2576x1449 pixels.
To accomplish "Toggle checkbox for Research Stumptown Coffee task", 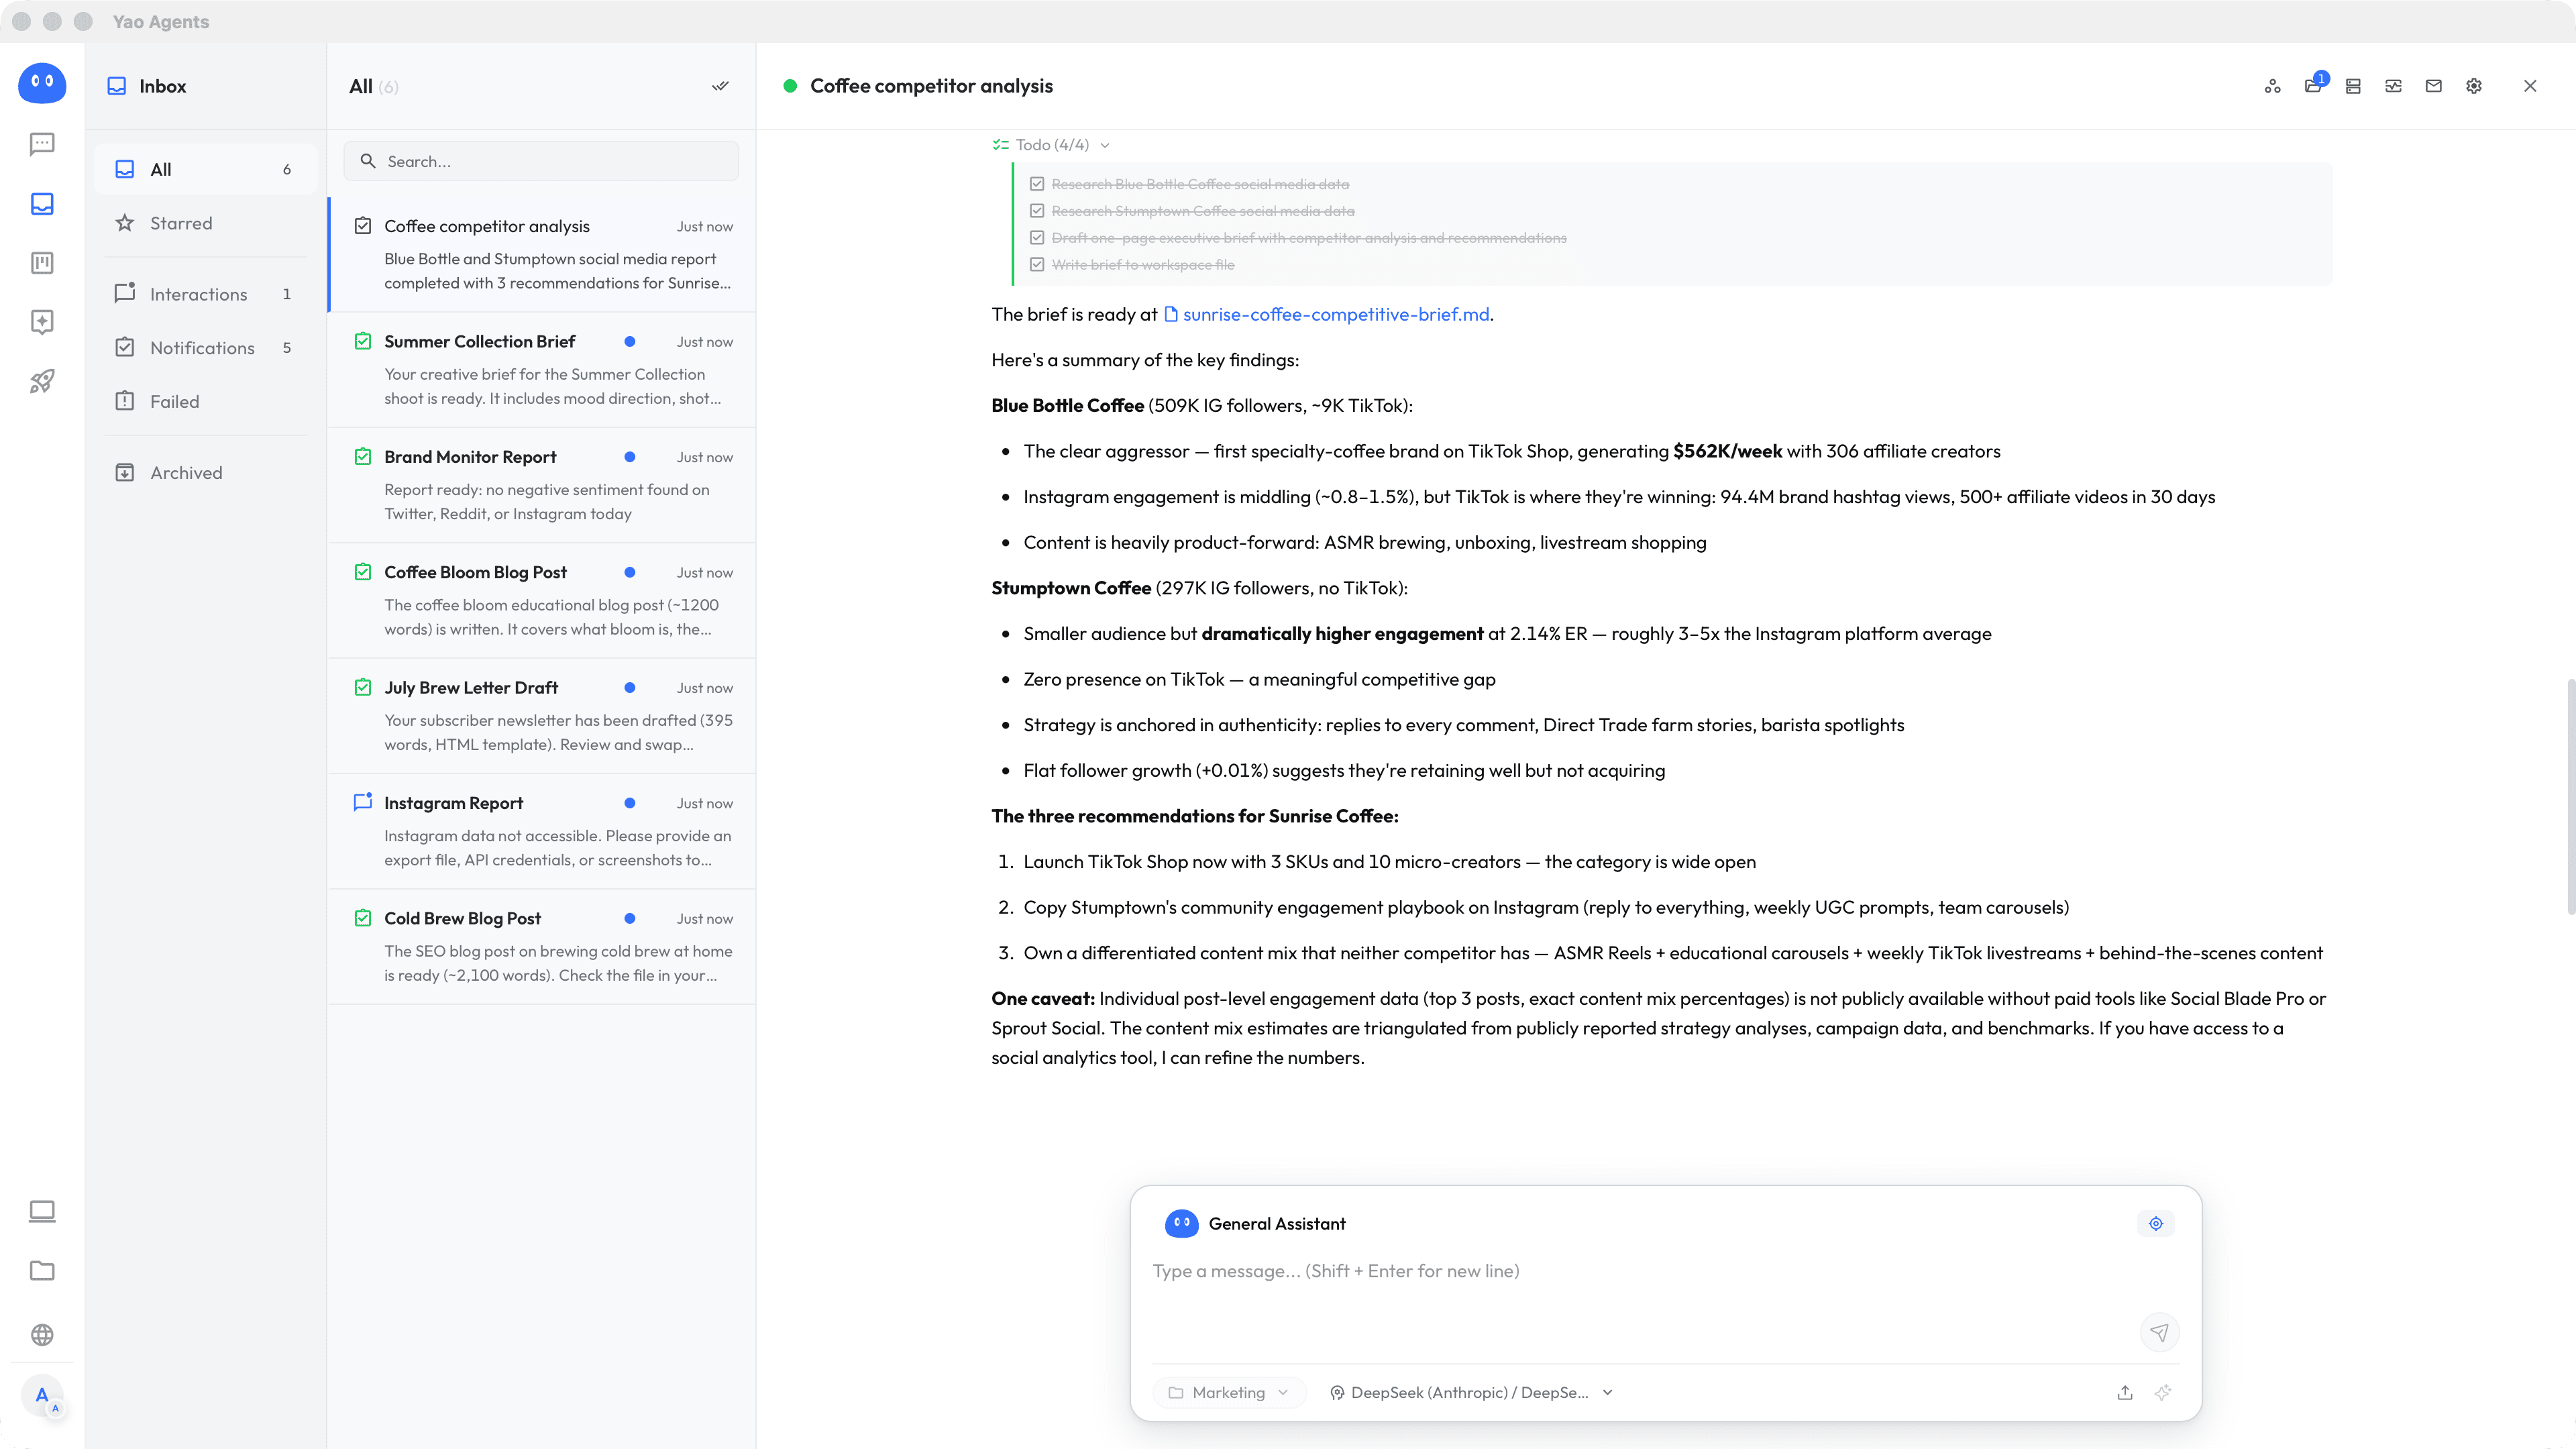I will pyautogui.click(x=1037, y=211).
